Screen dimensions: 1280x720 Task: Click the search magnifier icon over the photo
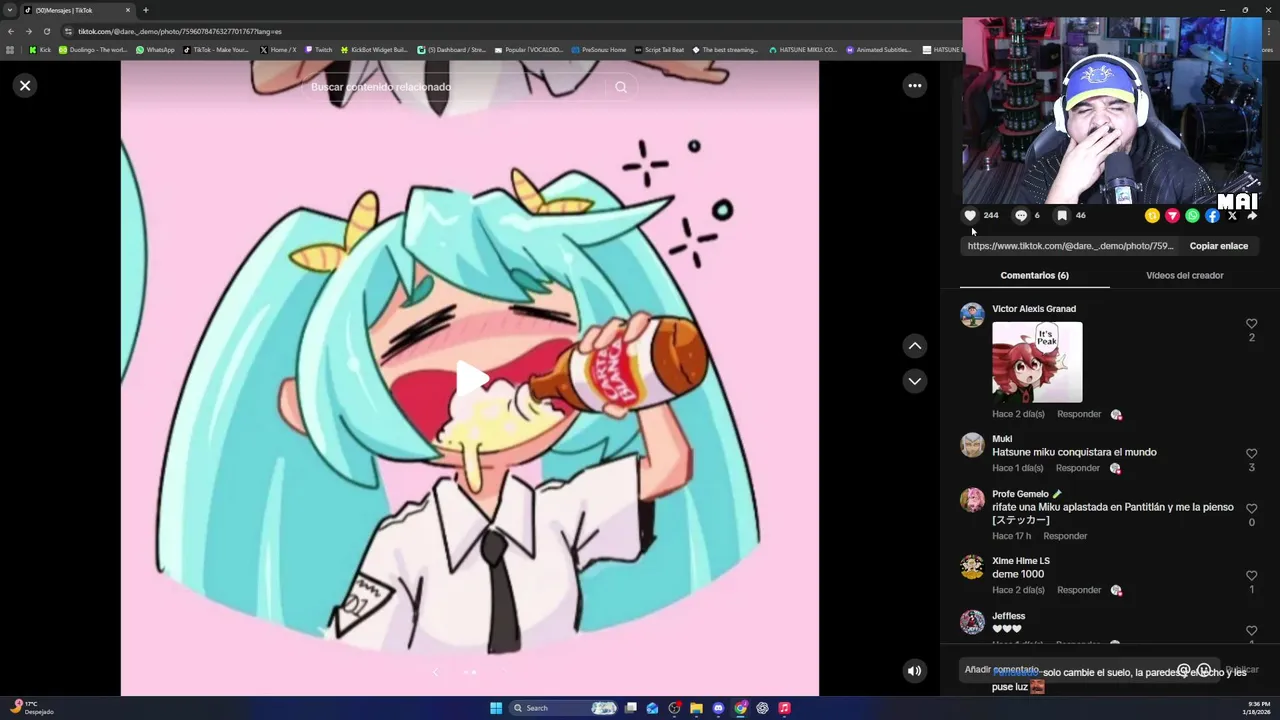(x=621, y=87)
